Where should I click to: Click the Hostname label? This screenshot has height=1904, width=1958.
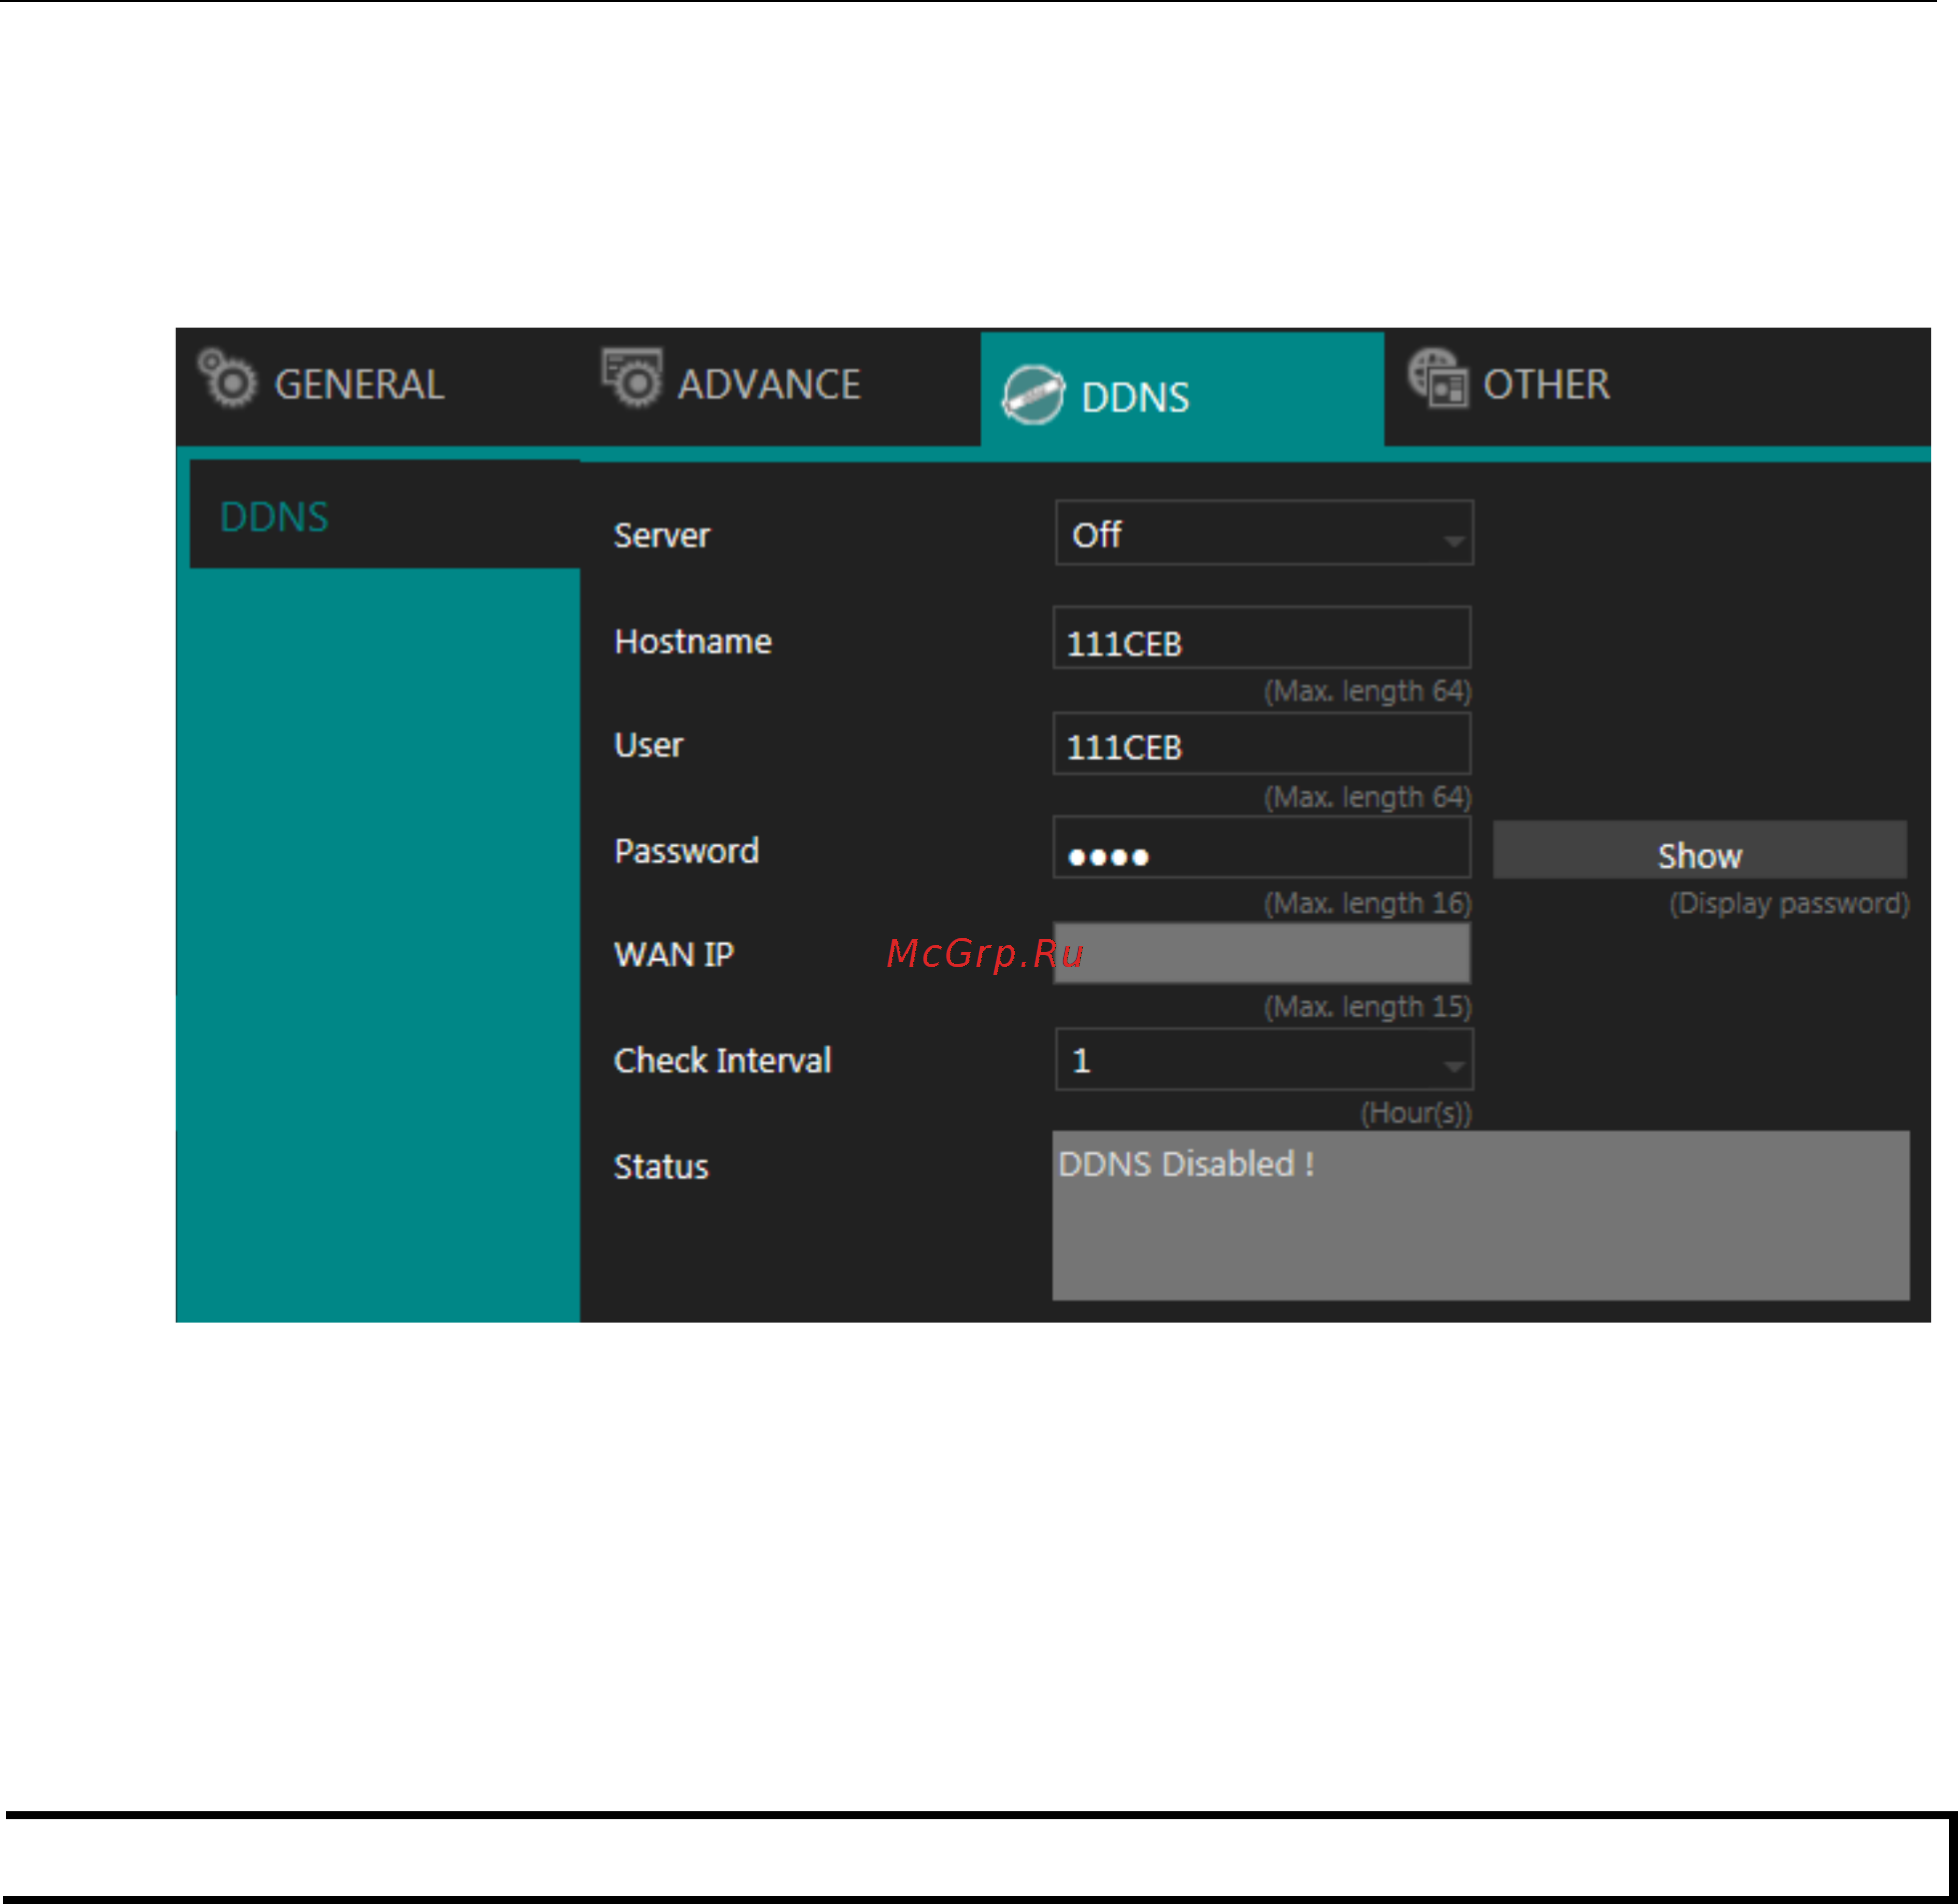pos(693,642)
